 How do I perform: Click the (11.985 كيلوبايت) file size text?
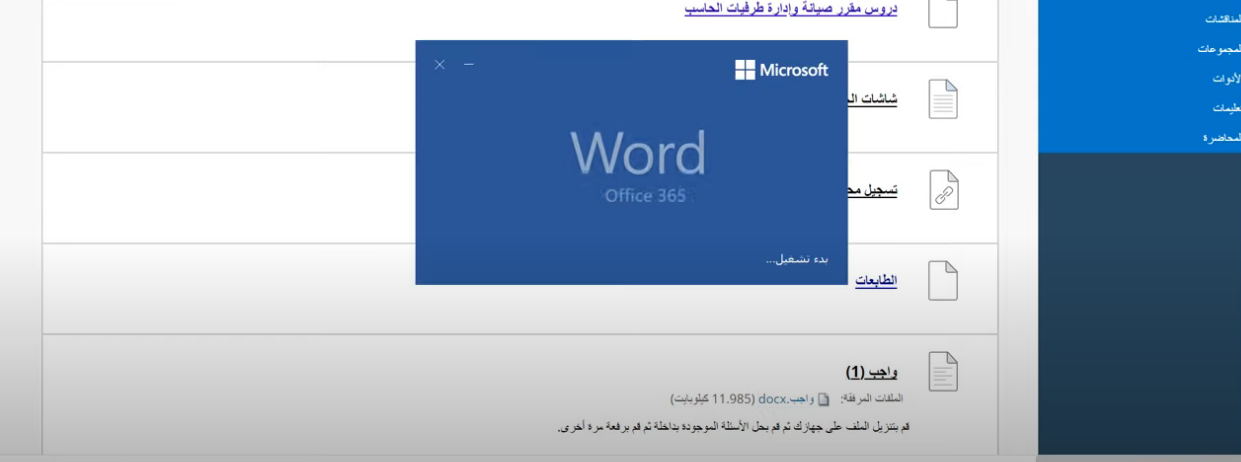pos(712,399)
